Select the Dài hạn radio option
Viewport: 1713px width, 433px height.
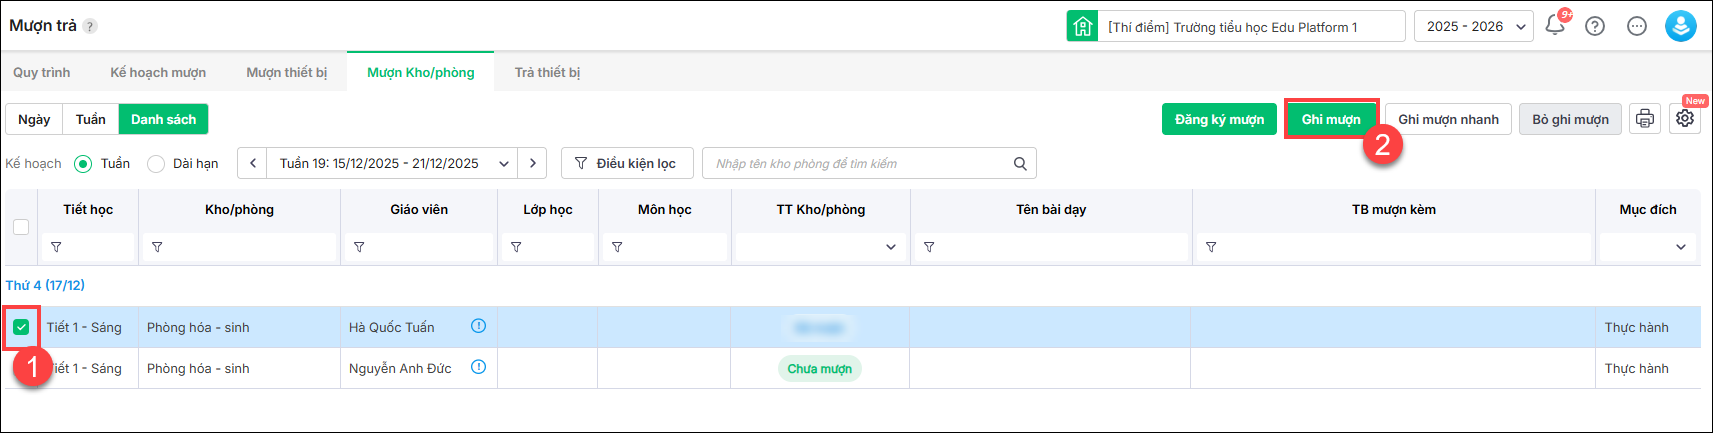coord(156,163)
